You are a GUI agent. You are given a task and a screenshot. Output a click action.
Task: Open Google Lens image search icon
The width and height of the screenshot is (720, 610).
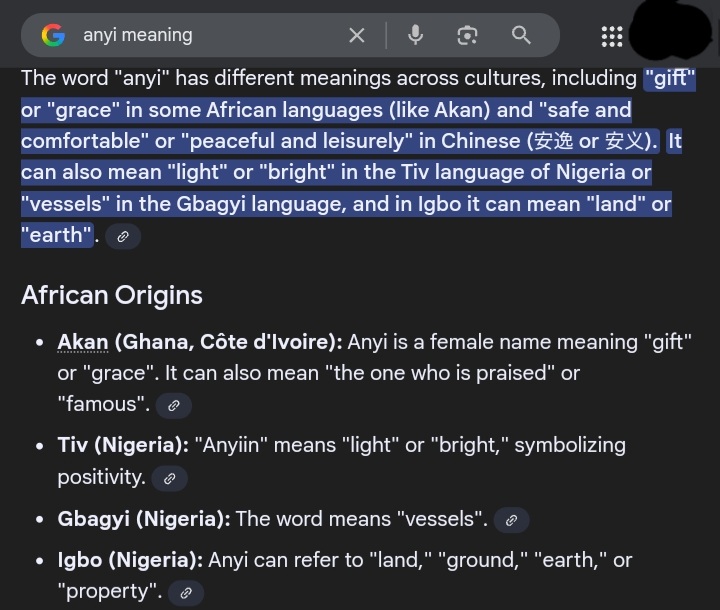(467, 35)
